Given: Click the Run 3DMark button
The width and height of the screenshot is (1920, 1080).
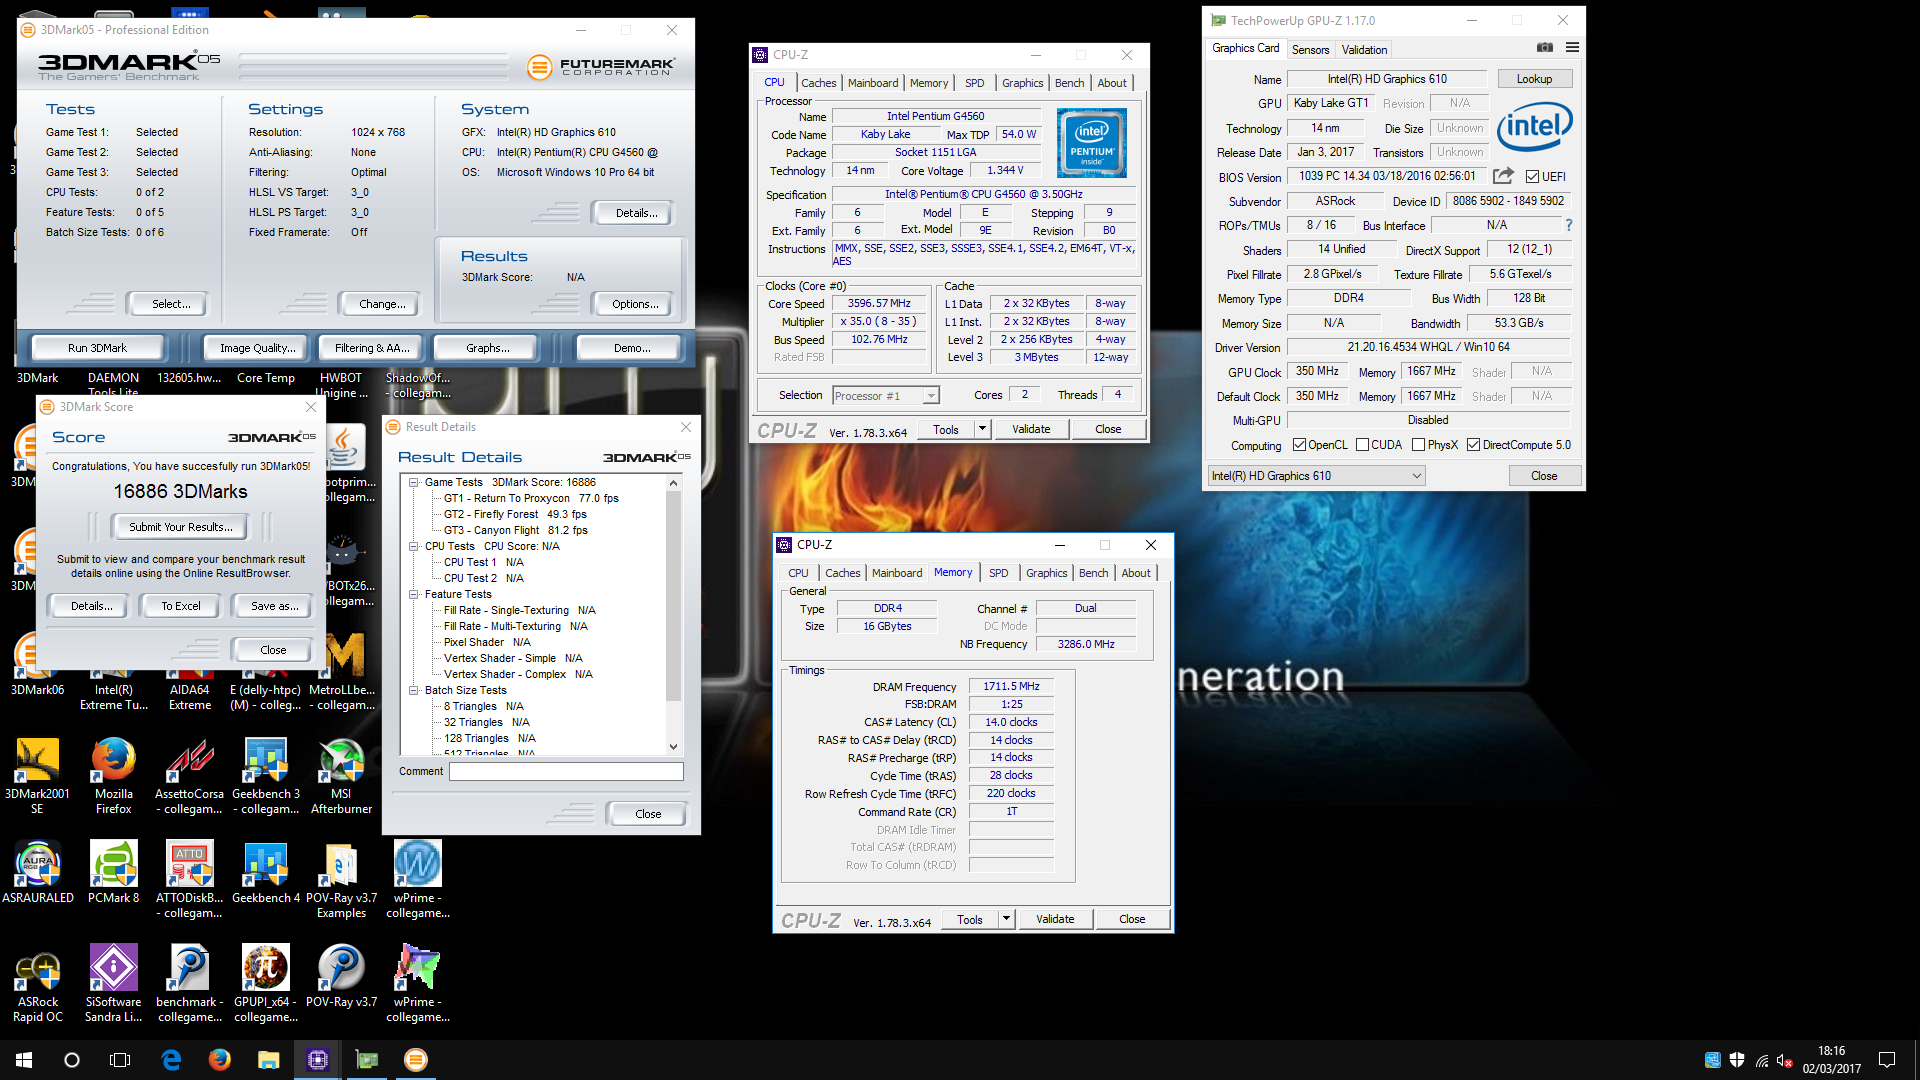Looking at the screenshot, I should [x=98, y=348].
